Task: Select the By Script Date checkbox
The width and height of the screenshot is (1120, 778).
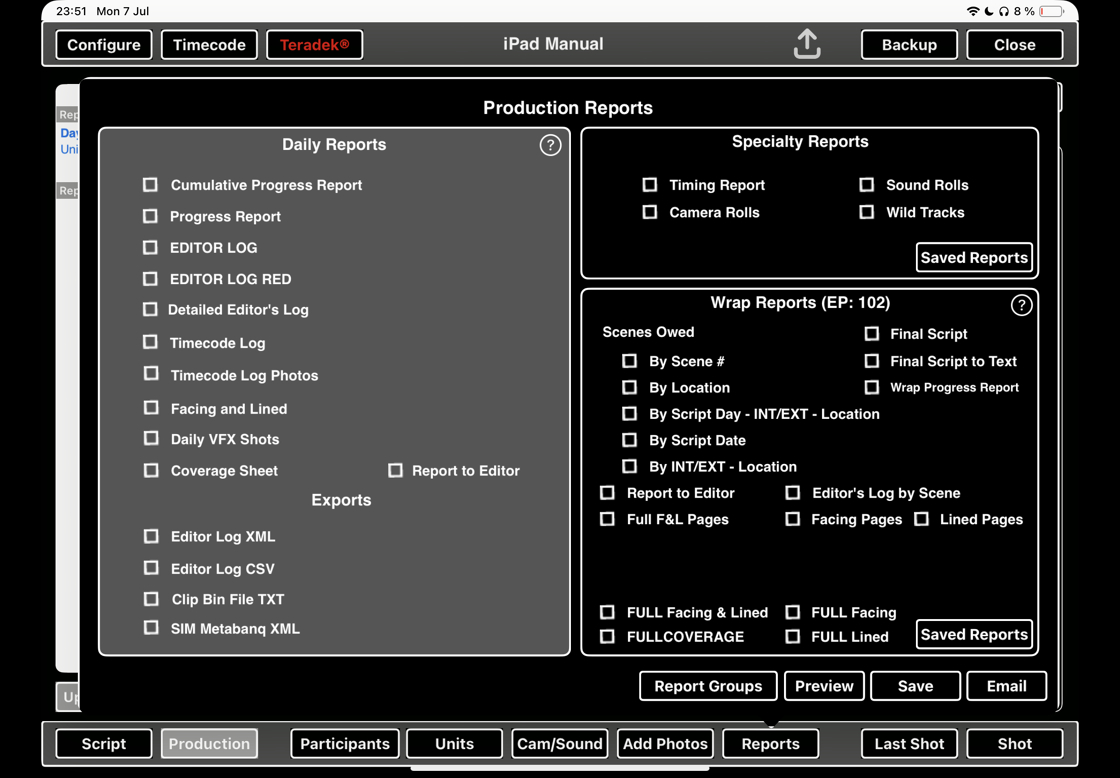Action: click(629, 440)
